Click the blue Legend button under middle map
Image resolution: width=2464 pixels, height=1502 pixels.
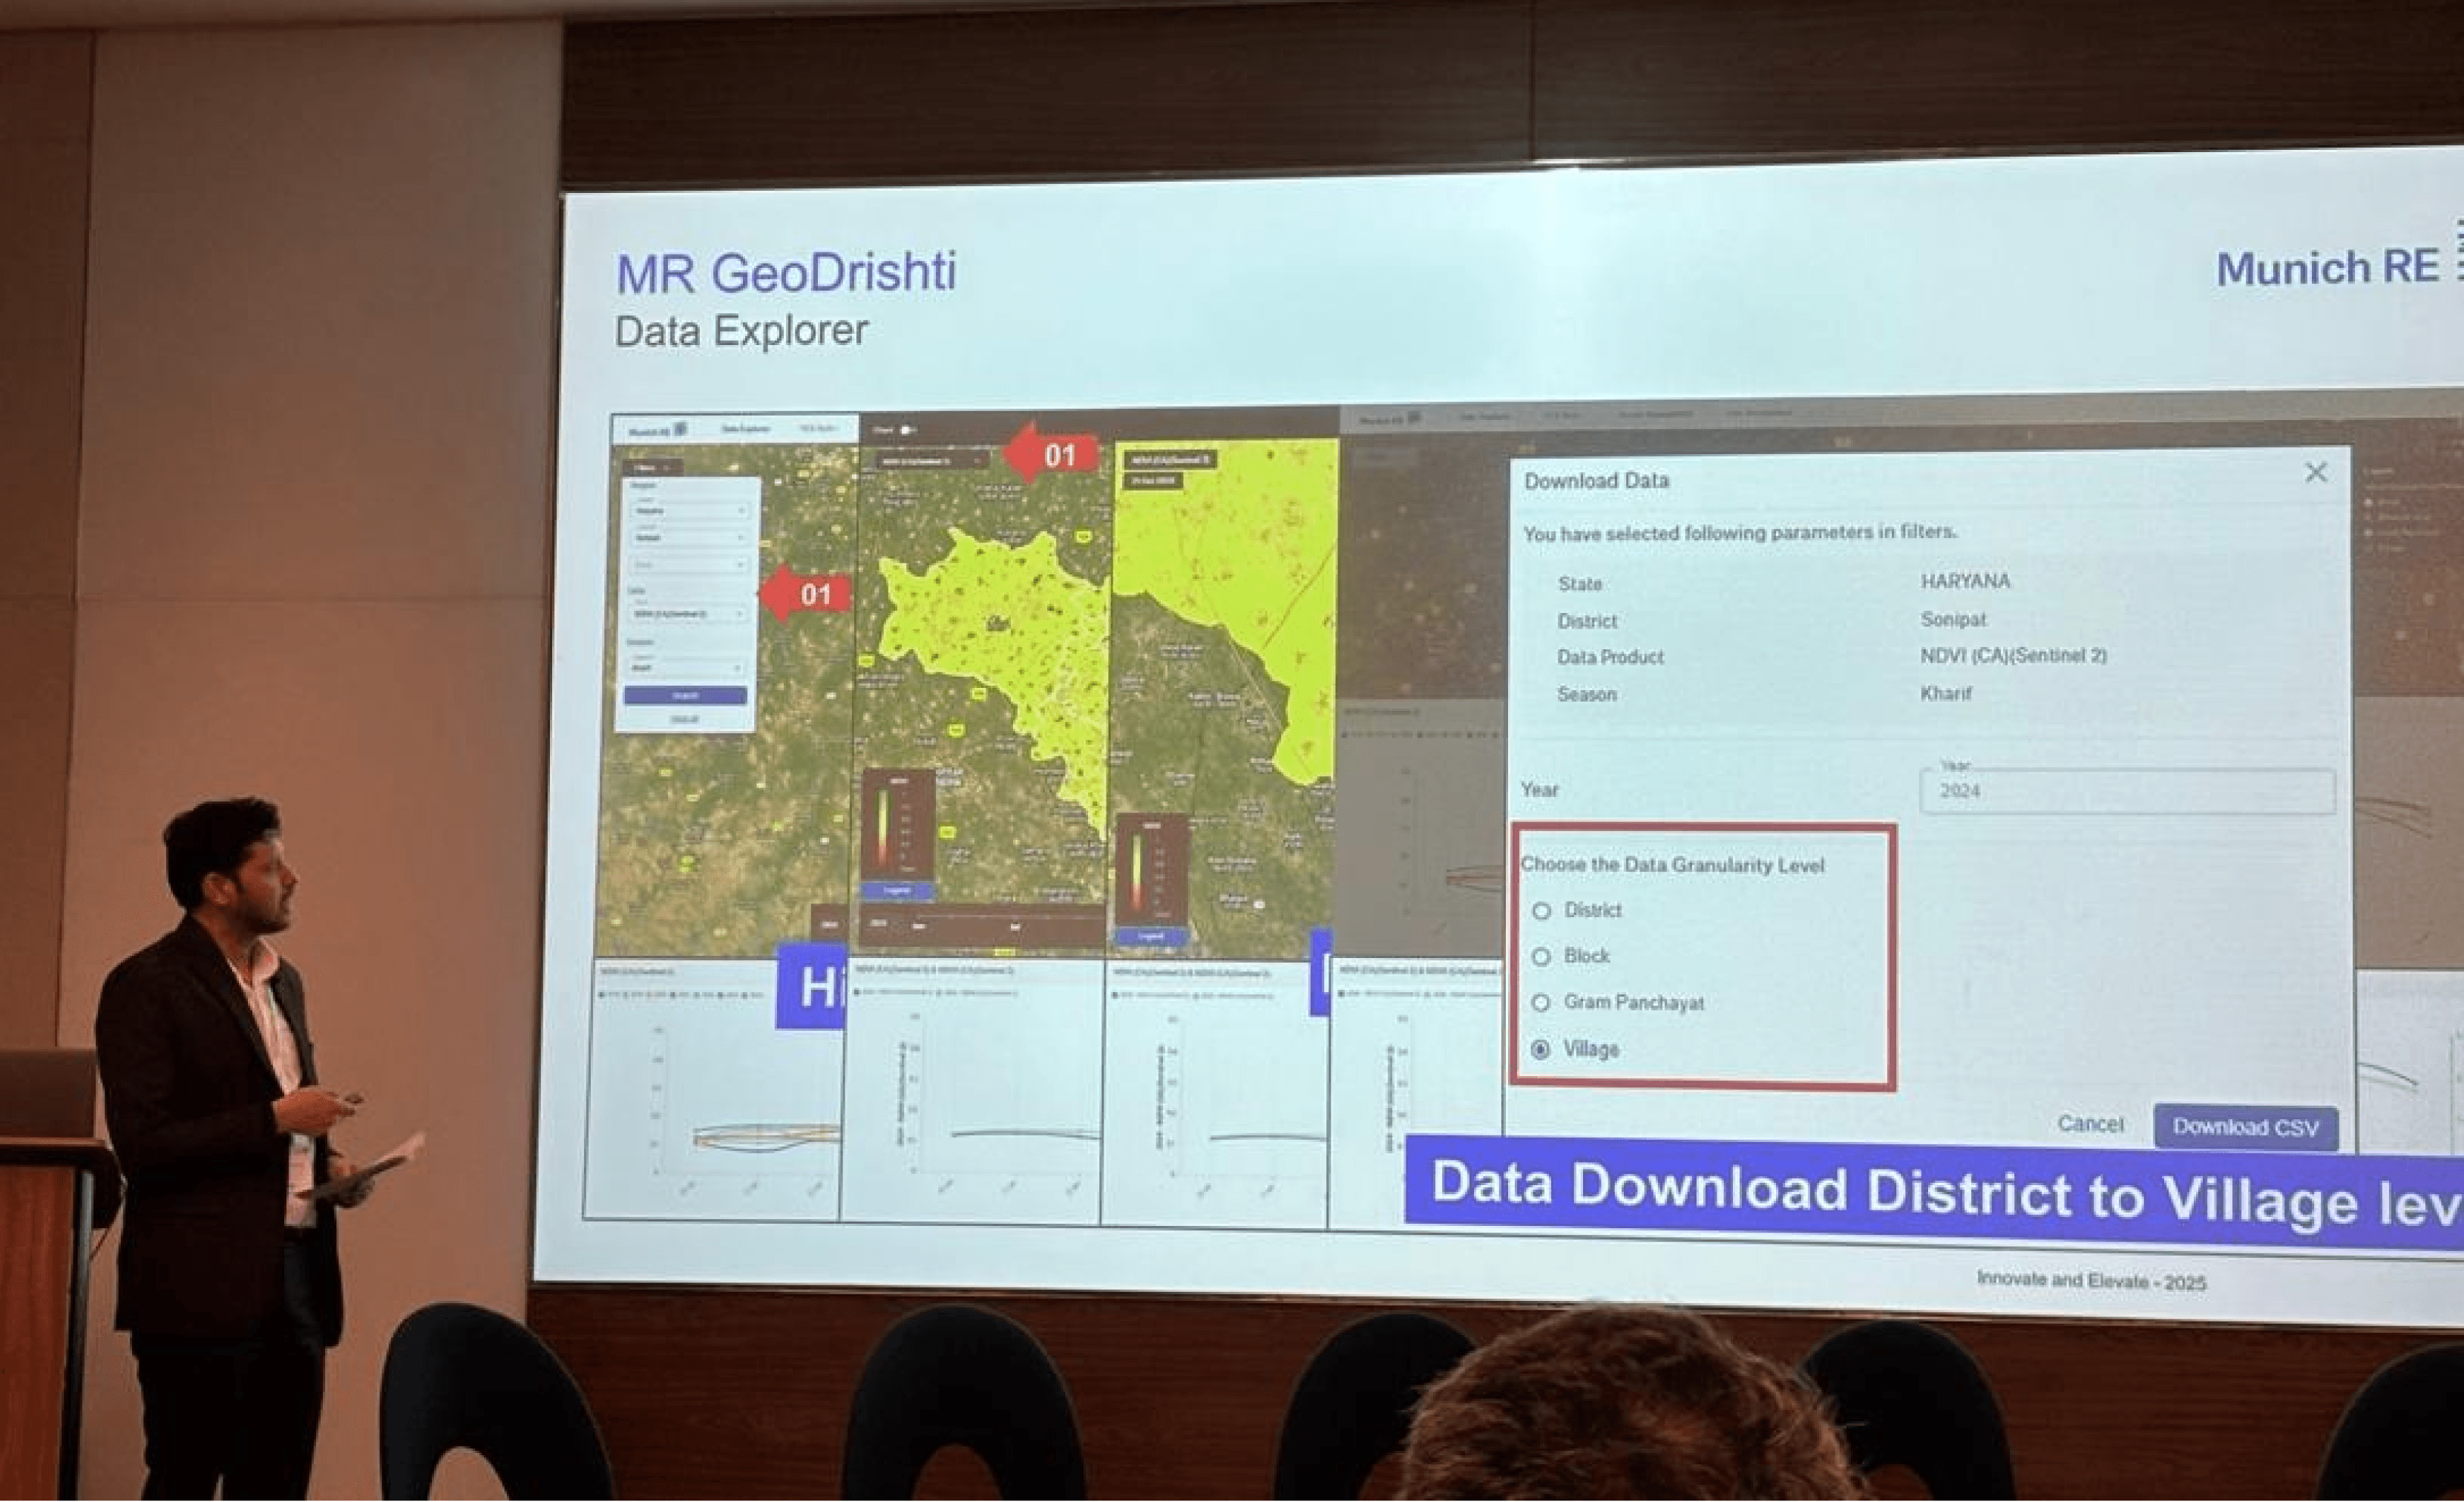[897, 890]
